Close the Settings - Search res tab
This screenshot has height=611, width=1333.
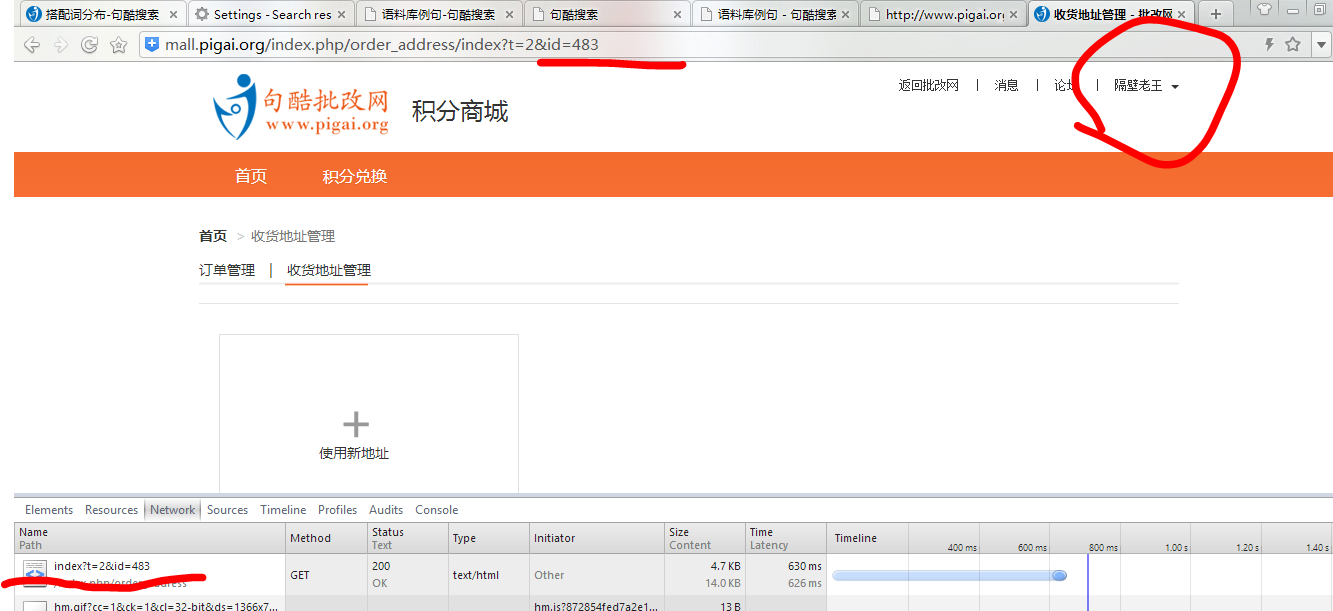point(341,15)
